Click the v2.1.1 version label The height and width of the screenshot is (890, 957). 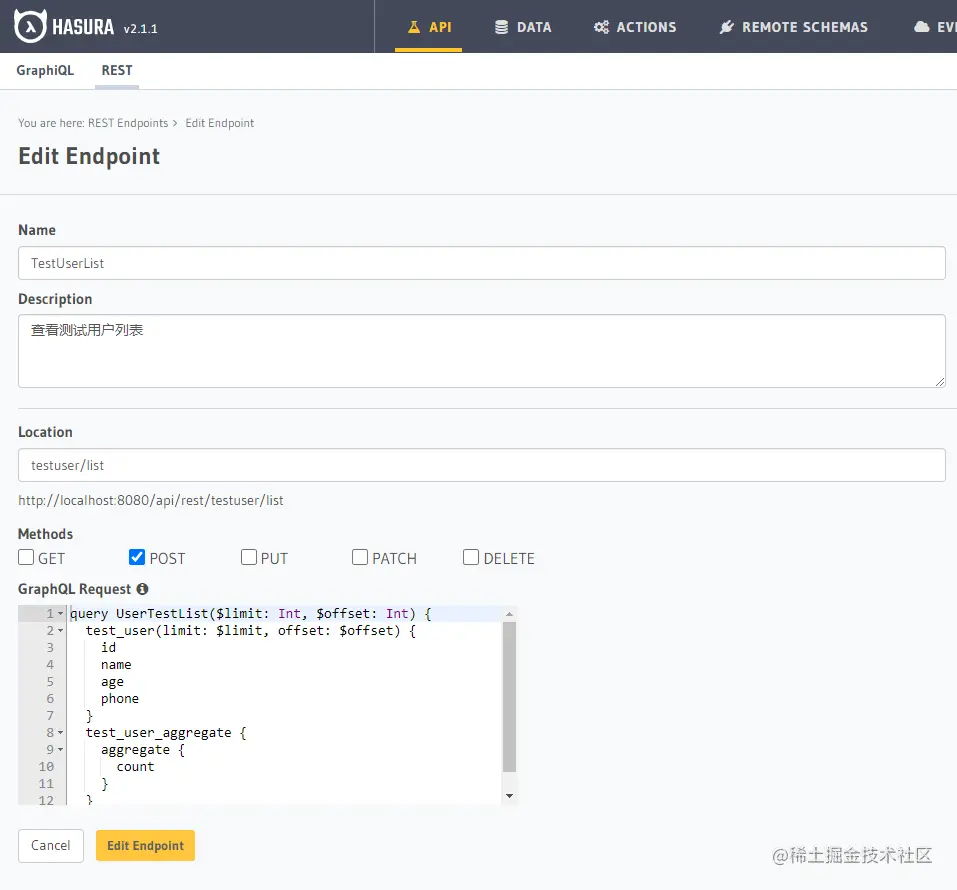[140, 29]
